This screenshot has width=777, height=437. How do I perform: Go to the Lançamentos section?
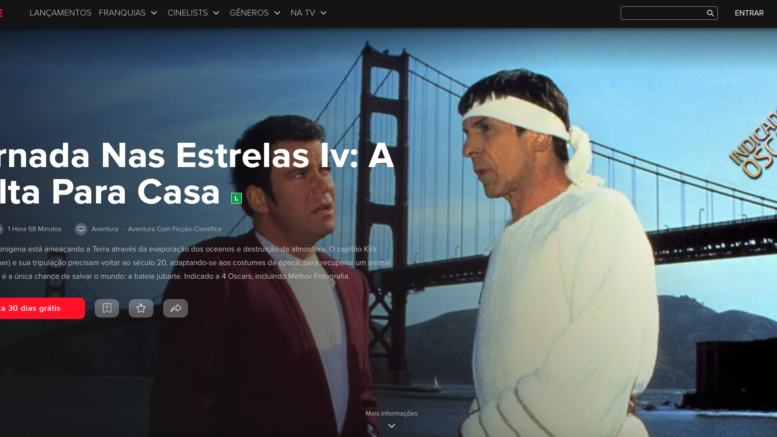coord(60,13)
